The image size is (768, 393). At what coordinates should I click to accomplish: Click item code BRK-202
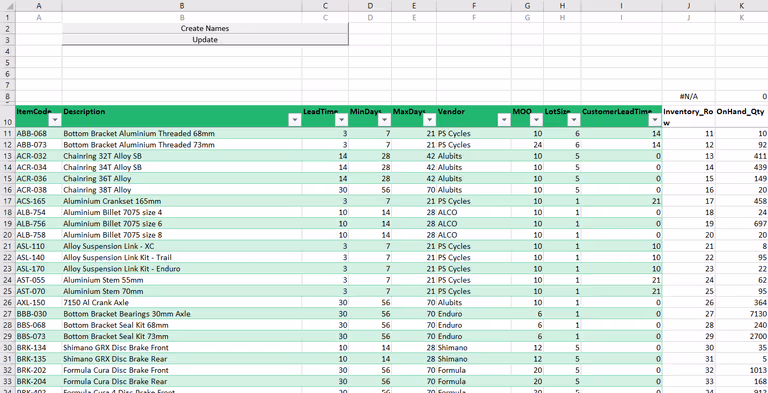click(x=39, y=370)
